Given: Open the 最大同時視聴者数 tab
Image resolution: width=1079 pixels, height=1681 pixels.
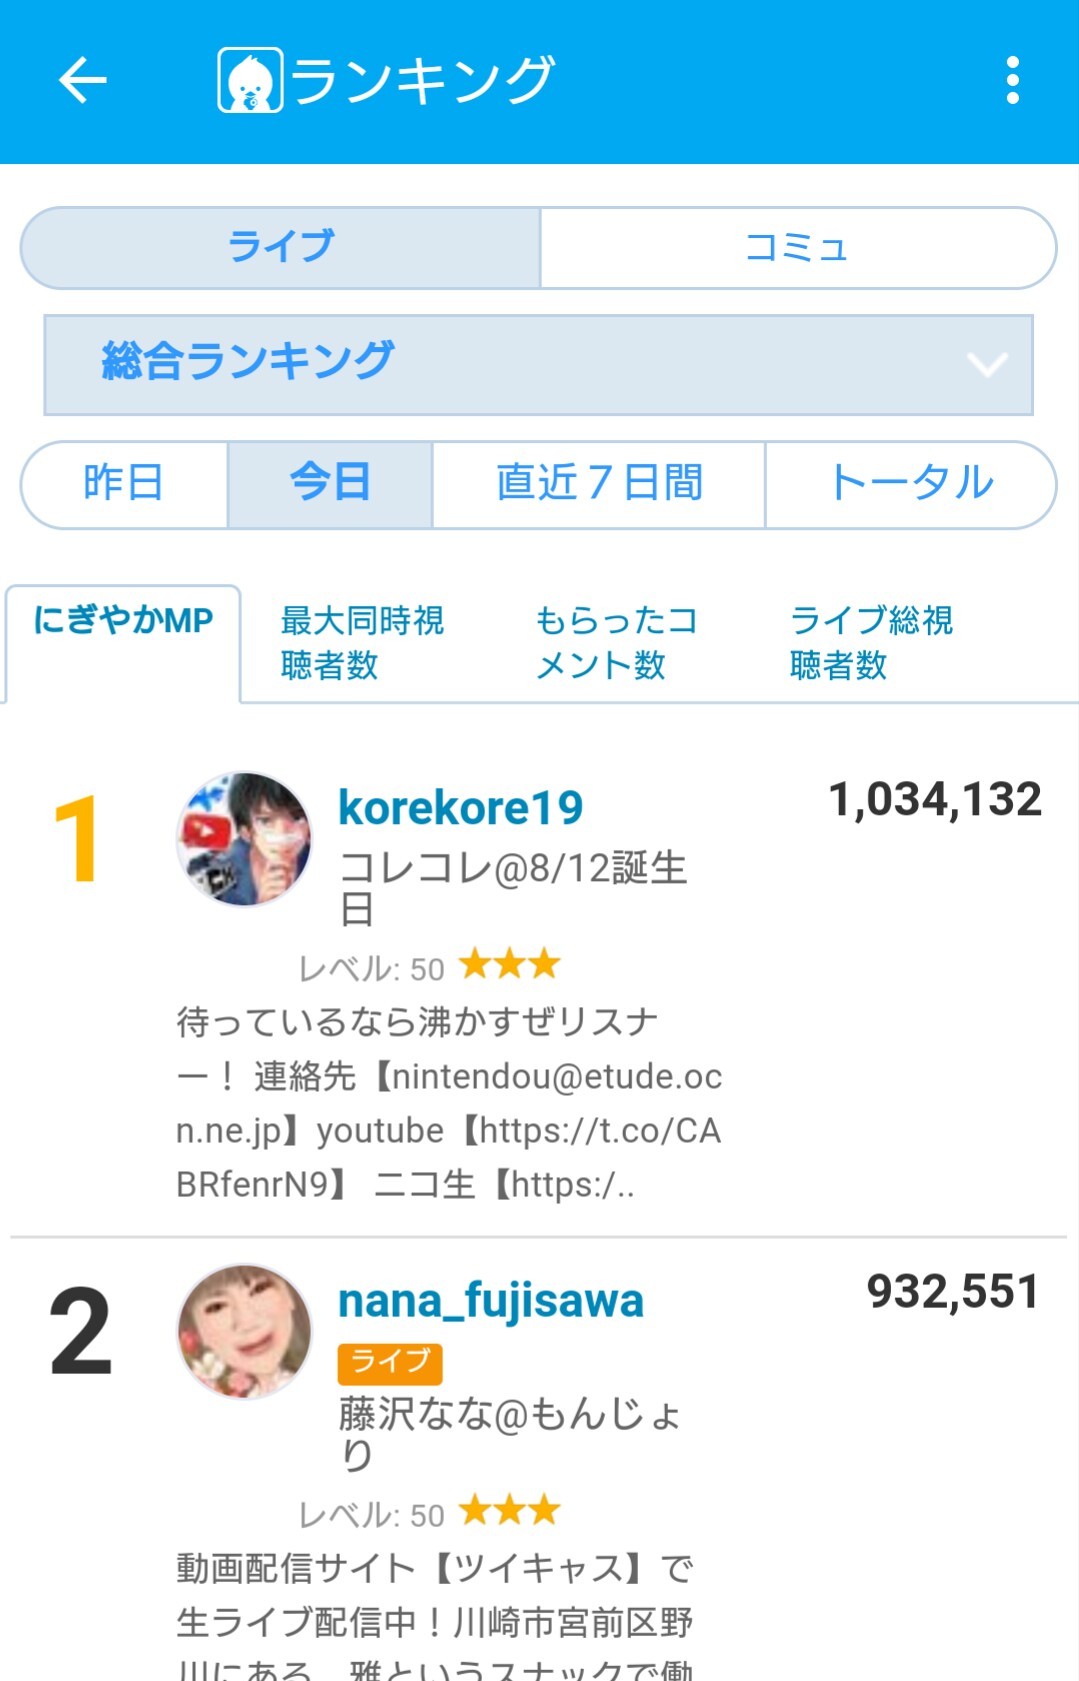Looking at the screenshot, I should [x=362, y=643].
